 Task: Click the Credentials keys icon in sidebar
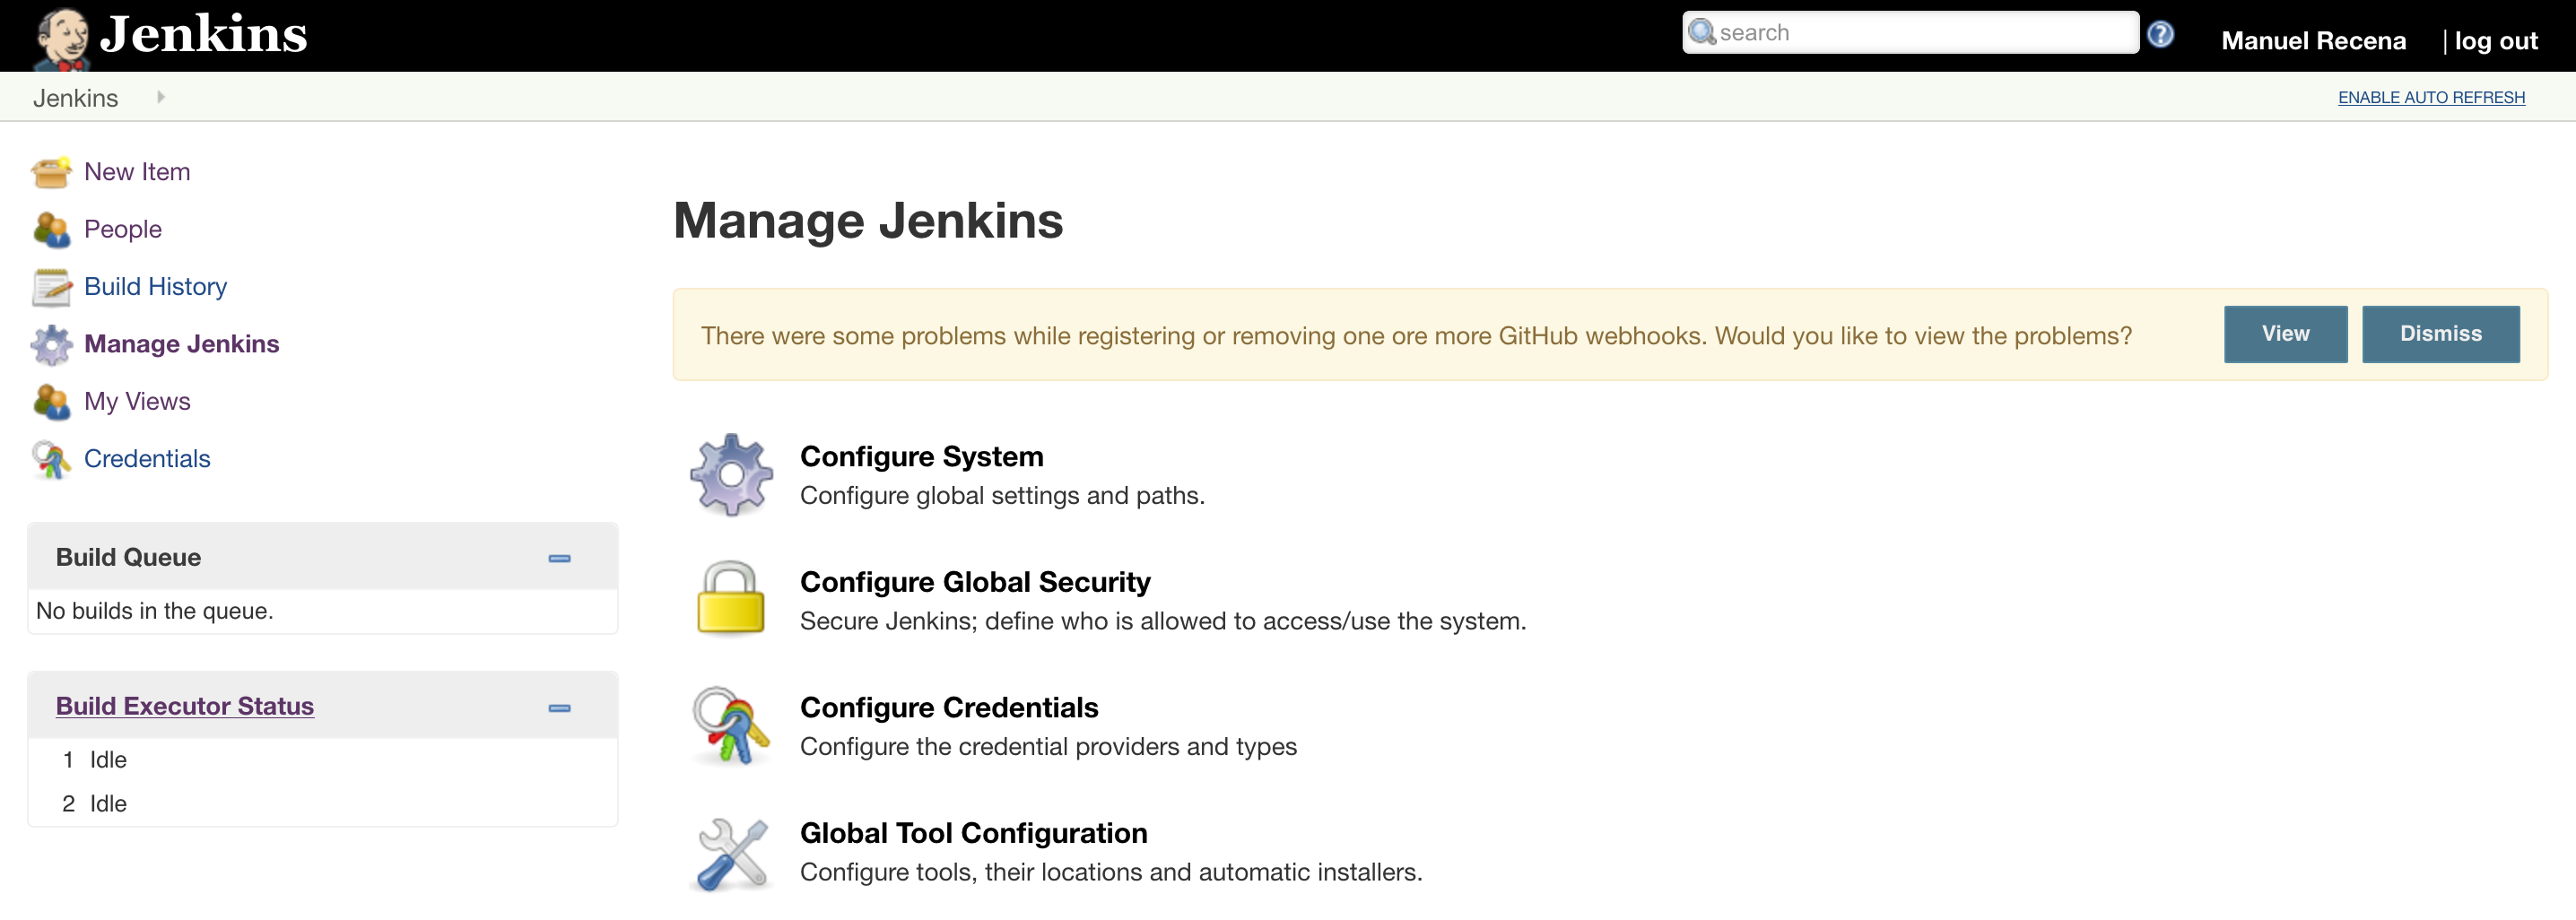tap(51, 460)
